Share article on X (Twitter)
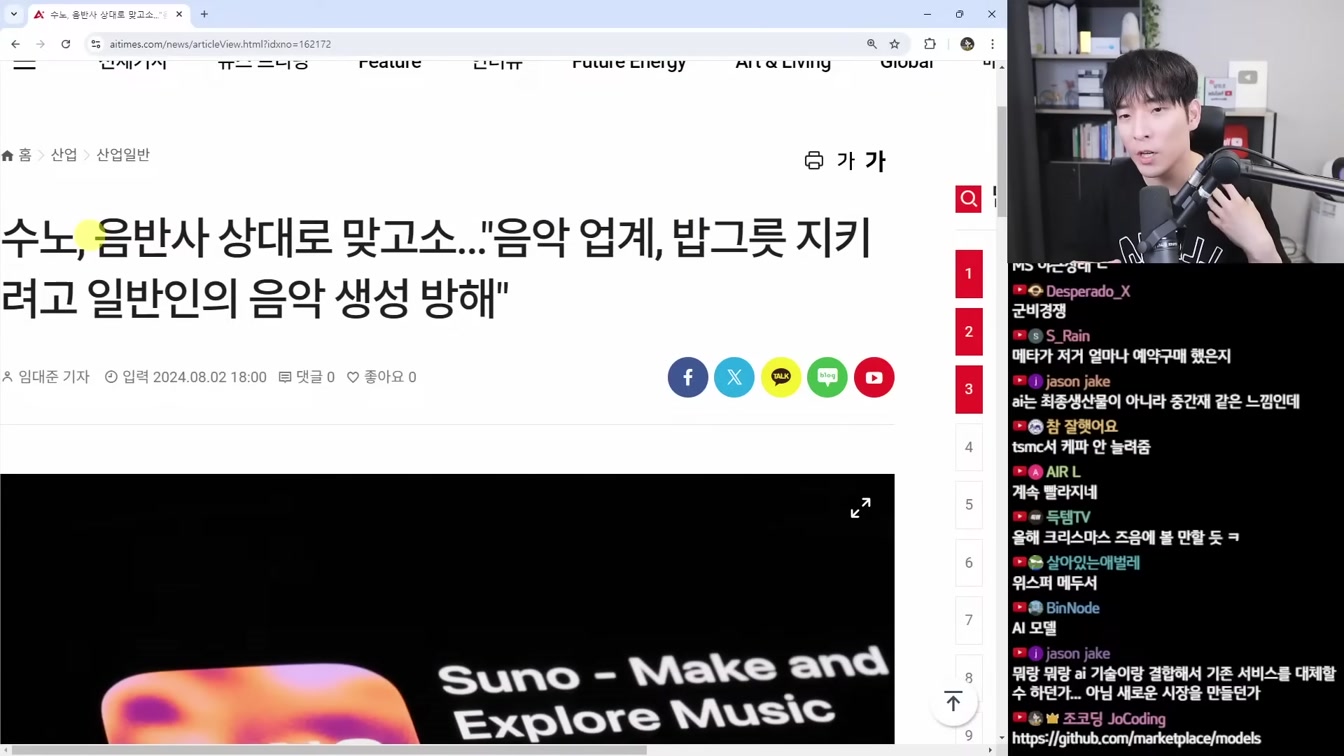This screenshot has width=1344, height=756. [734, 377]
